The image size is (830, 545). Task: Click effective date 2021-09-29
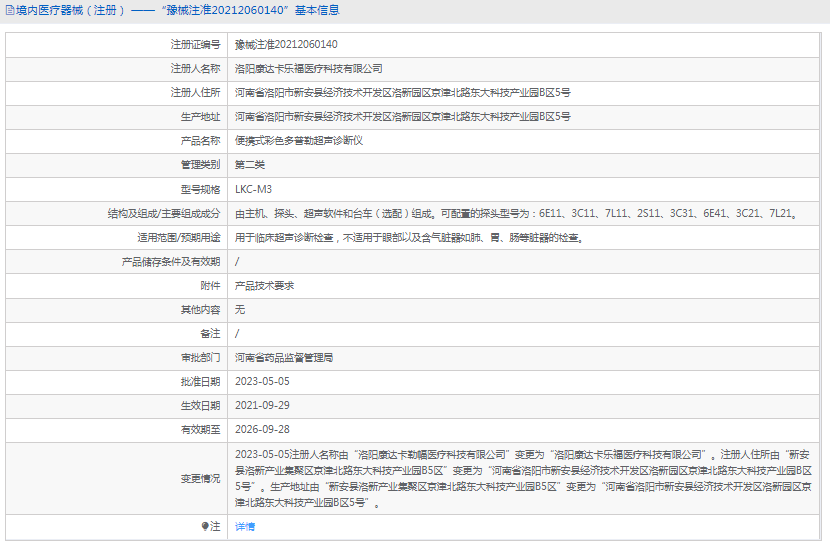click(262, 405)
